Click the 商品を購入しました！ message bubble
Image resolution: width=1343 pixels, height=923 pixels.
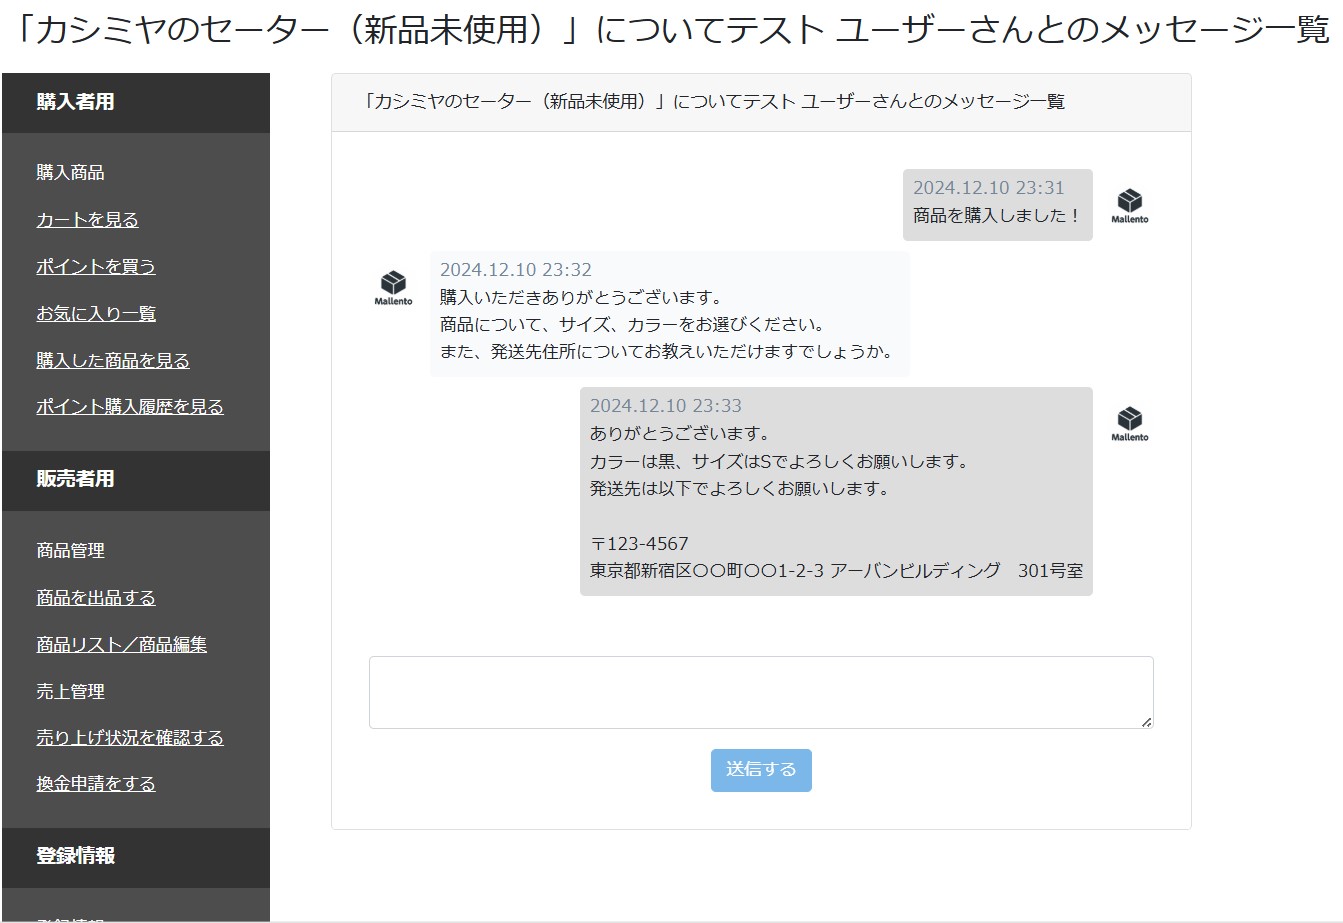point(996,204)
